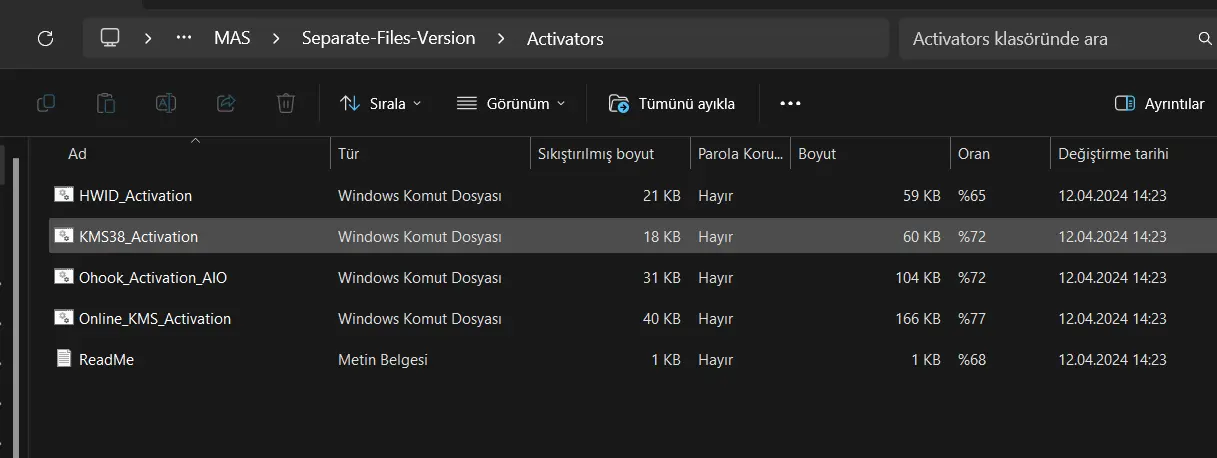This screenshot has width=1217, height=458.
Task: Click Windows Komut Dosyası type in HWID_Activation row
Action: coord(420,196)
